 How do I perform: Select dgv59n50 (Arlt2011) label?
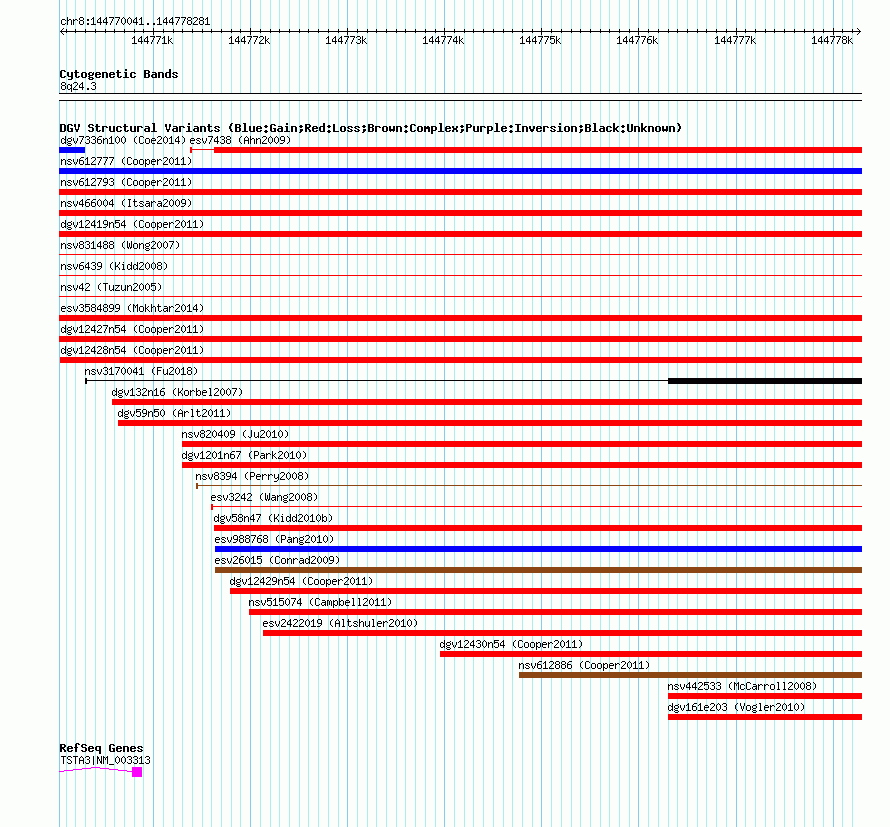(x=174, y=413)
